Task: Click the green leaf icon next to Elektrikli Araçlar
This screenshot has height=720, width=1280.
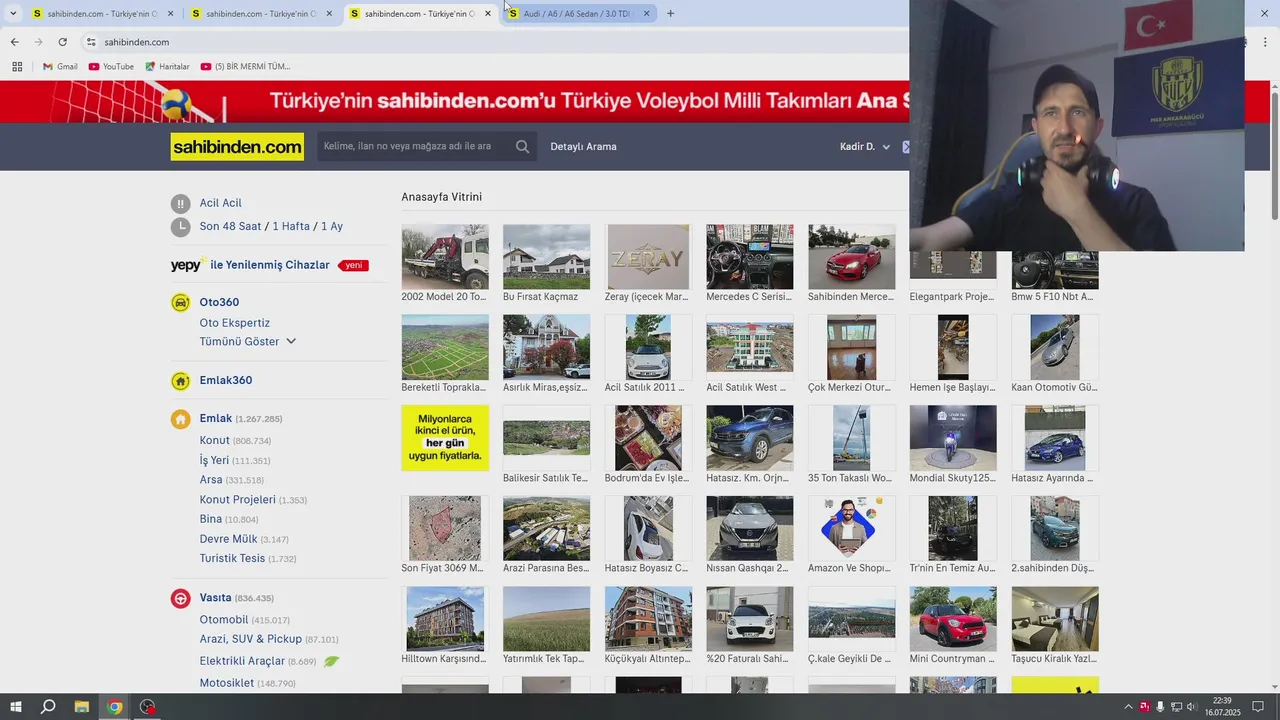Action: [331, 662]
